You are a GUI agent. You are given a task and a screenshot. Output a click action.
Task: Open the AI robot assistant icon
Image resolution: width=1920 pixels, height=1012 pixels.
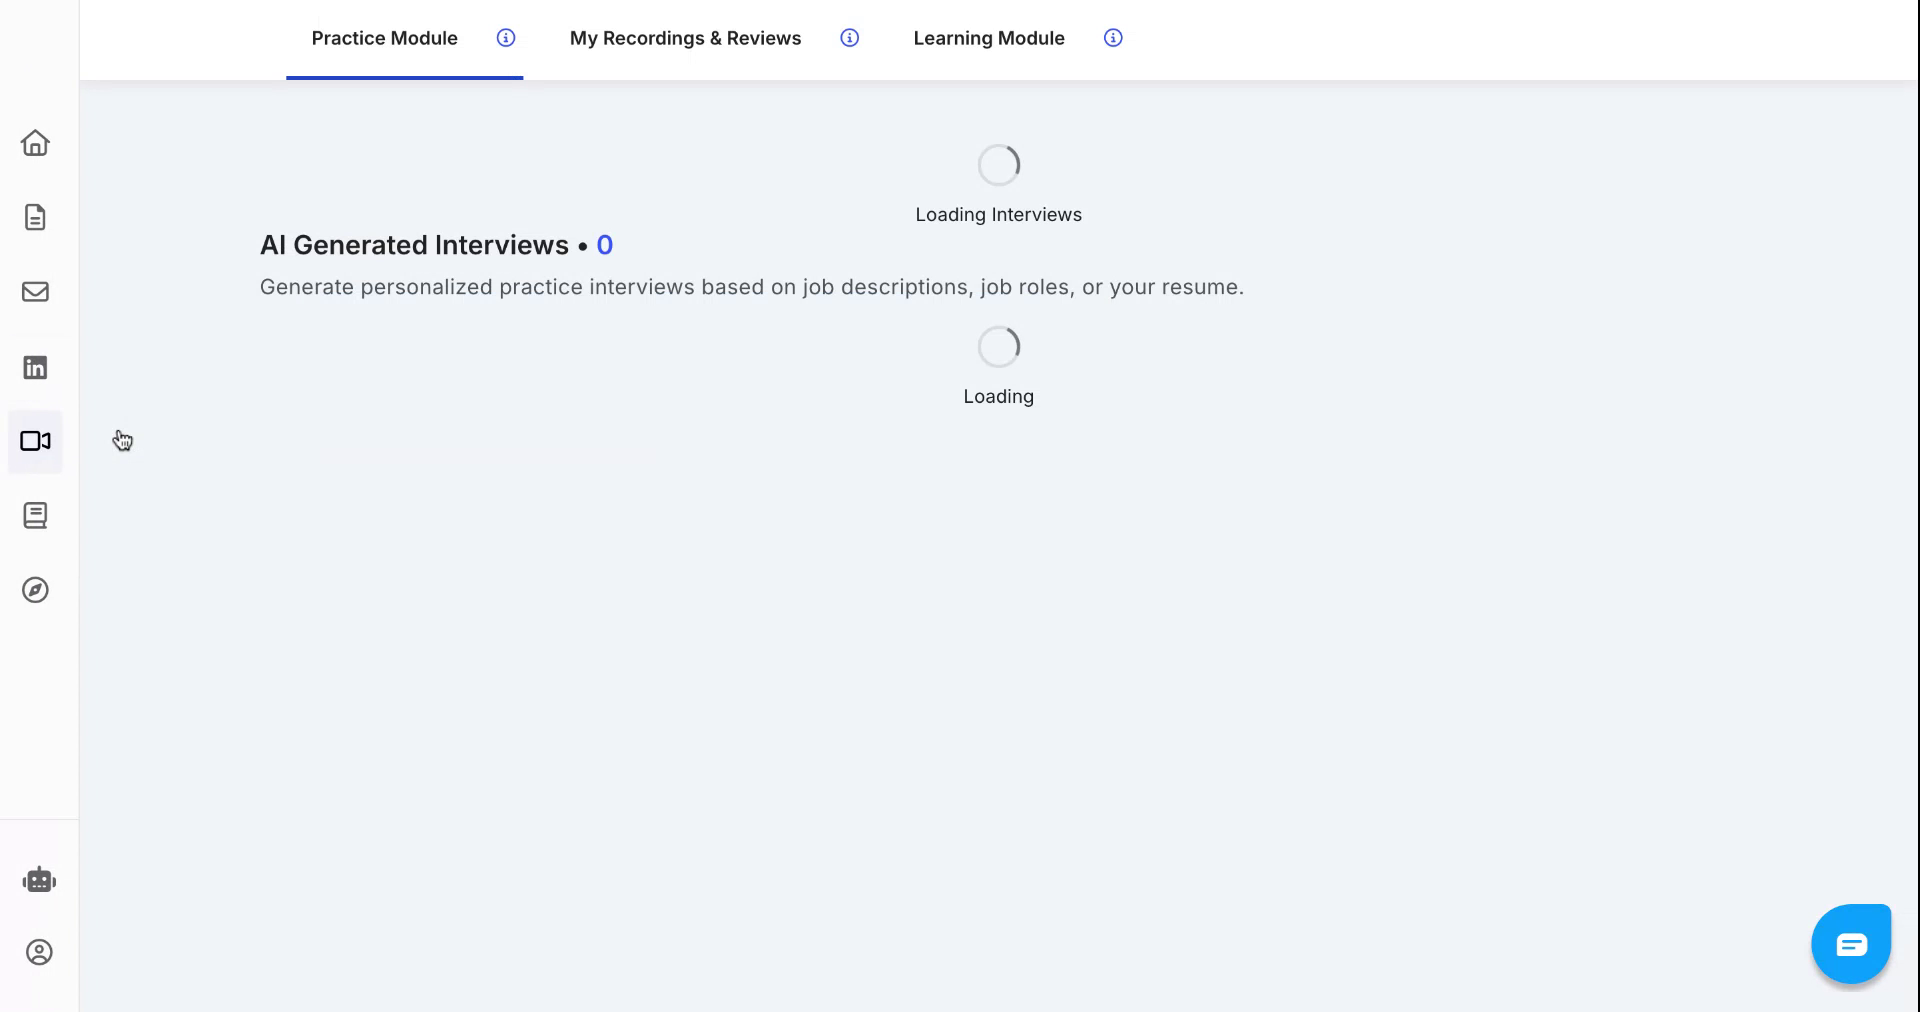point(39,880)
